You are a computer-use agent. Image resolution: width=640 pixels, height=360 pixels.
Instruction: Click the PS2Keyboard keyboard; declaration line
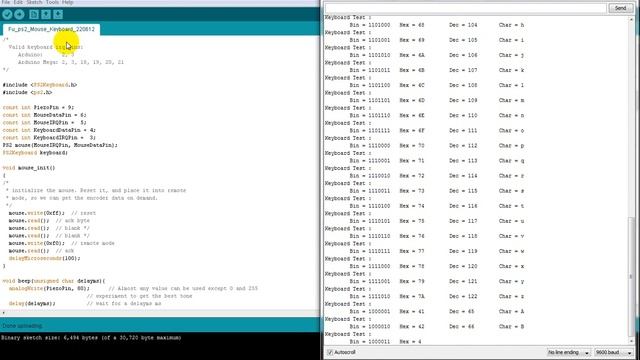coord(35,153)
